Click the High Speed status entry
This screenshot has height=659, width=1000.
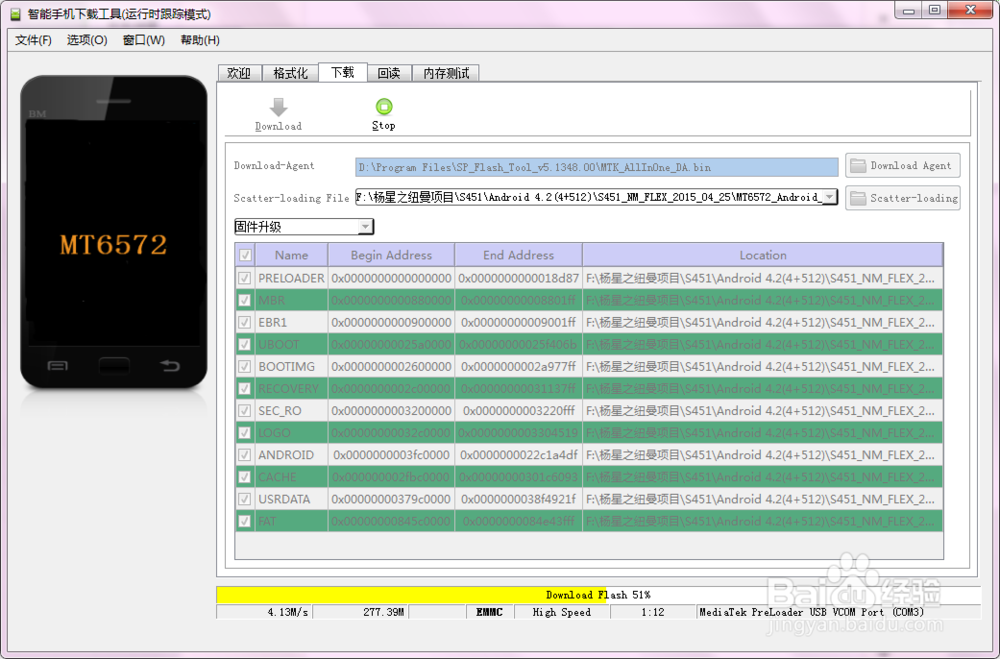point(561,612)
